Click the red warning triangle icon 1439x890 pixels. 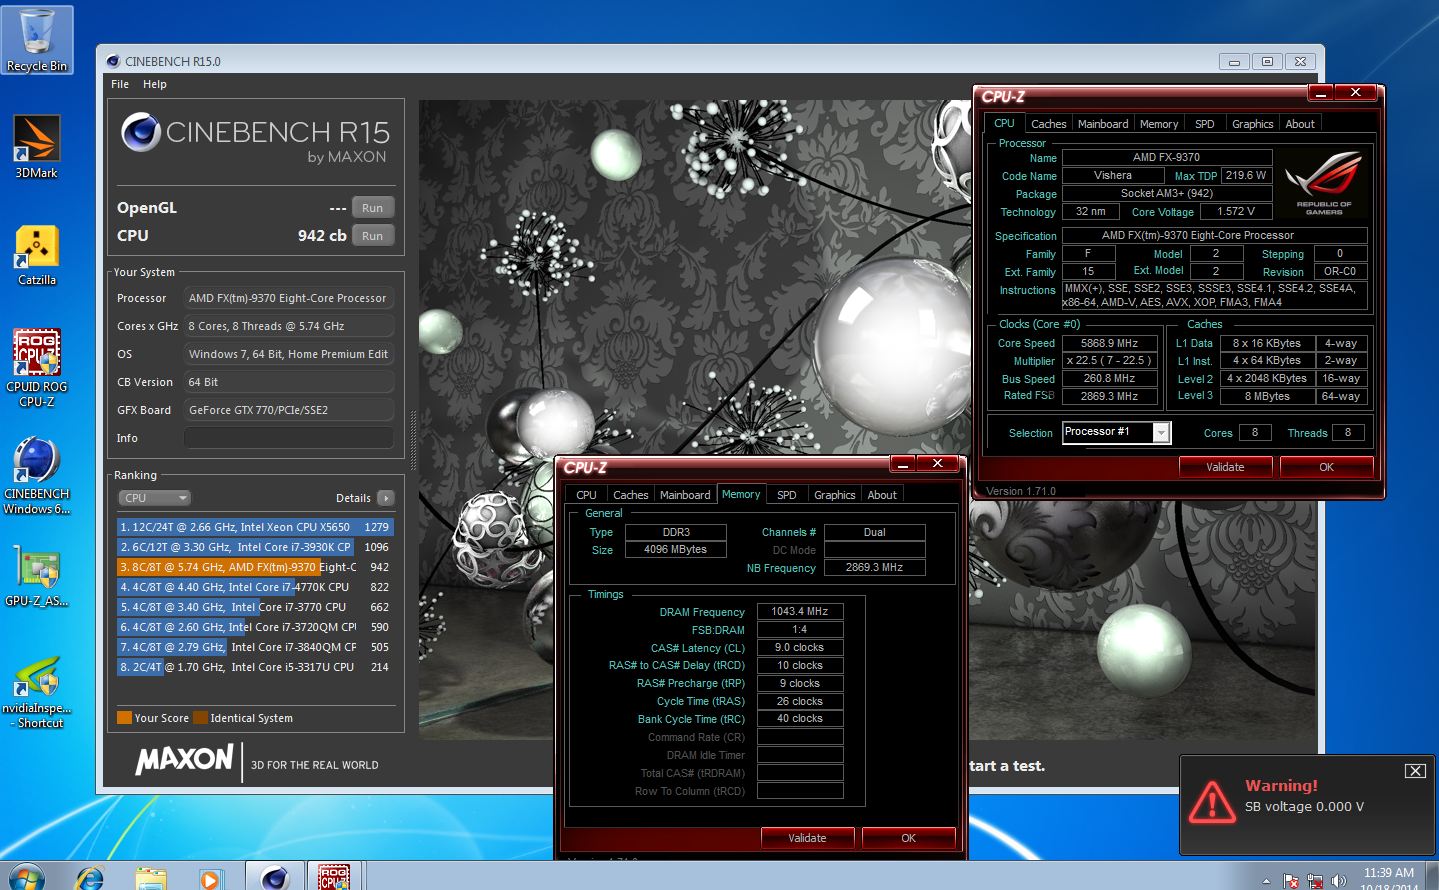coord(1212,801)
